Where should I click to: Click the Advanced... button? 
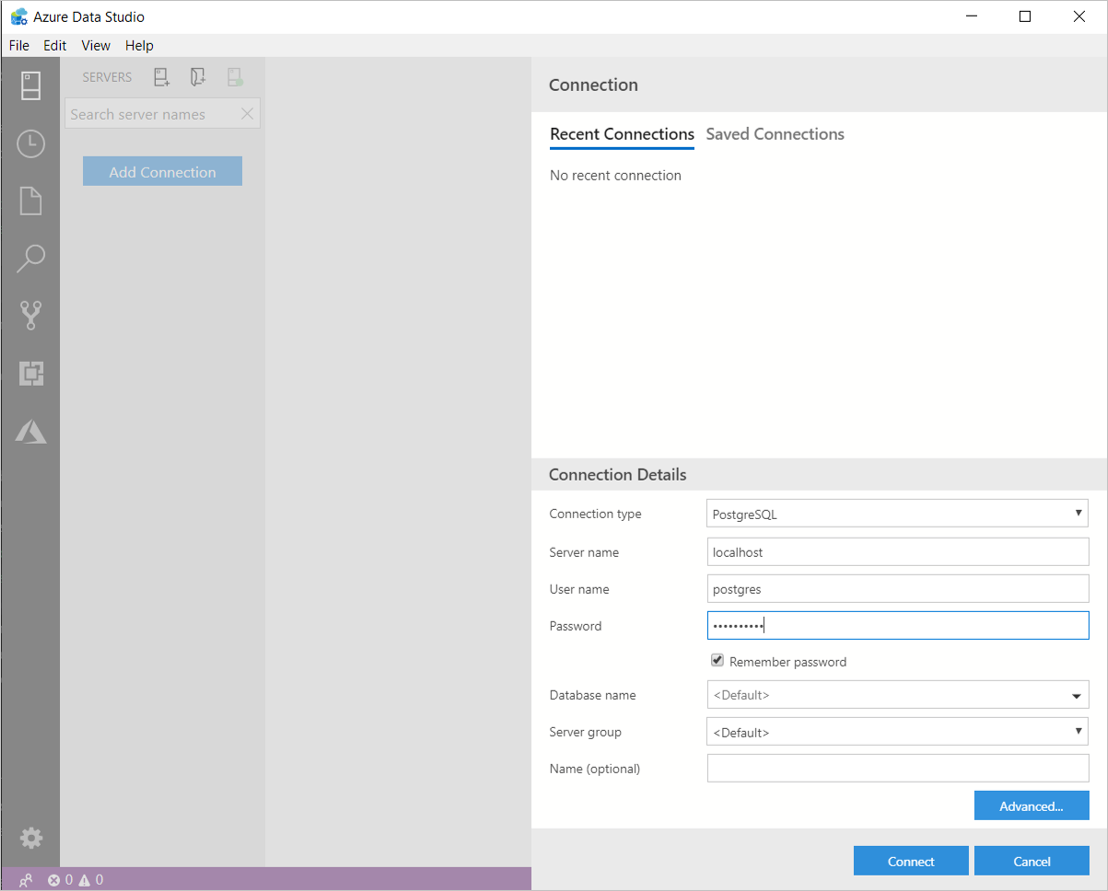click(x=1031, y=806)
